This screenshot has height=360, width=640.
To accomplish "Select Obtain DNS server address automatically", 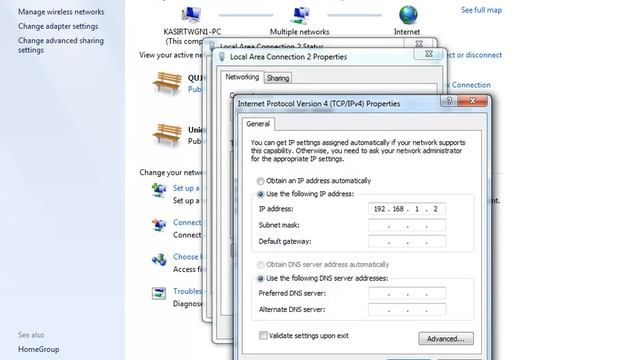I will (260, 265).
